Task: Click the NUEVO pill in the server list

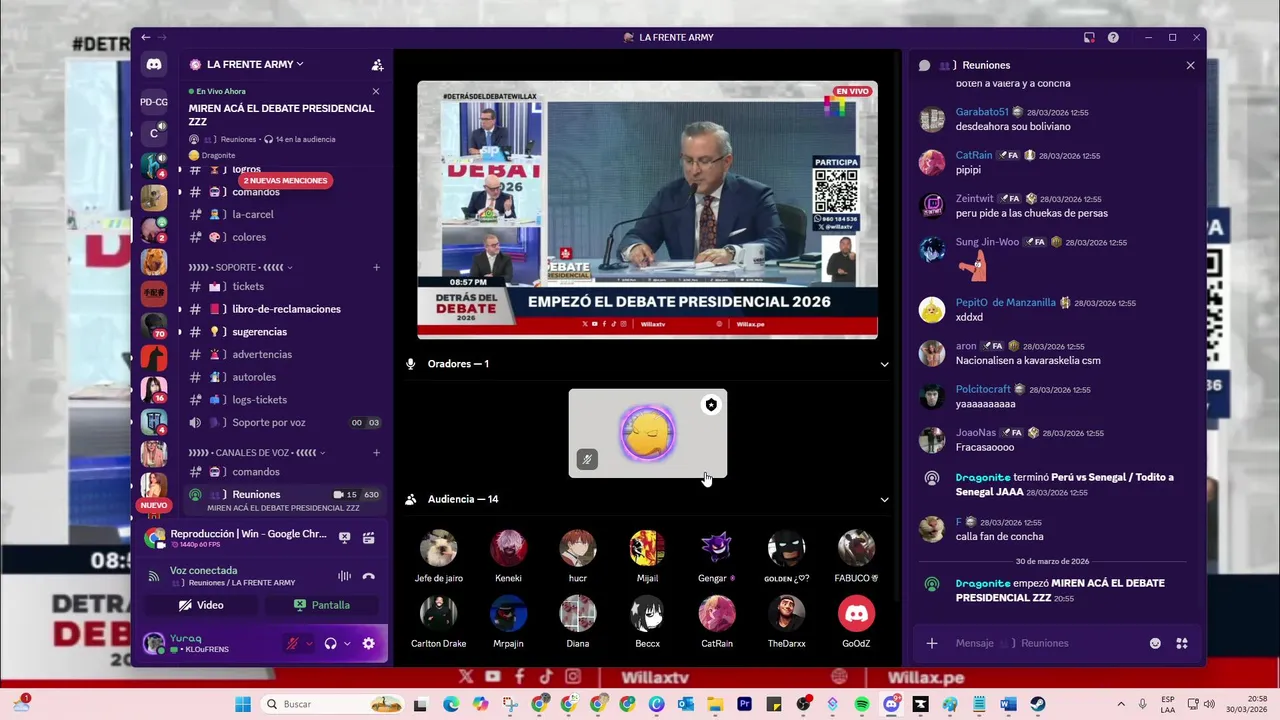Action: [154, 506]
